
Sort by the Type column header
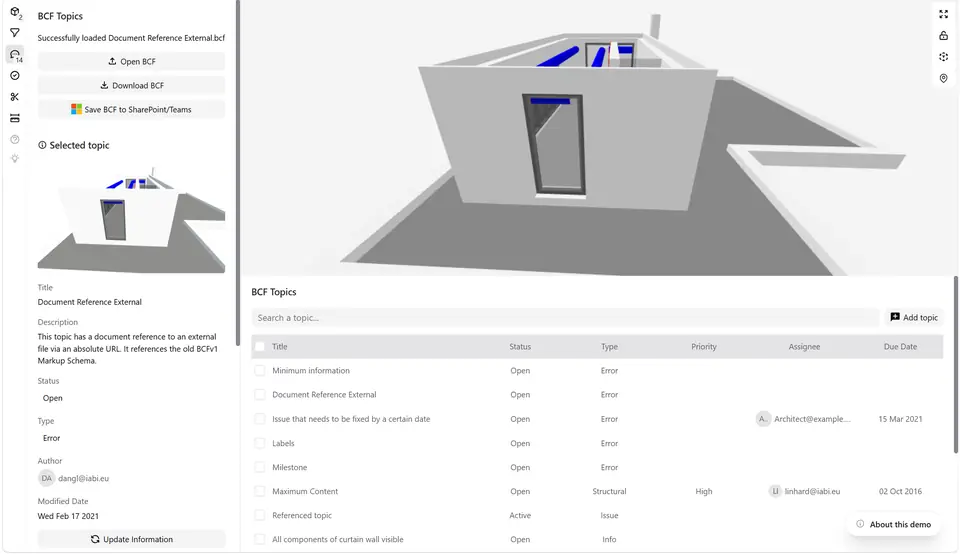pos(609,346)
